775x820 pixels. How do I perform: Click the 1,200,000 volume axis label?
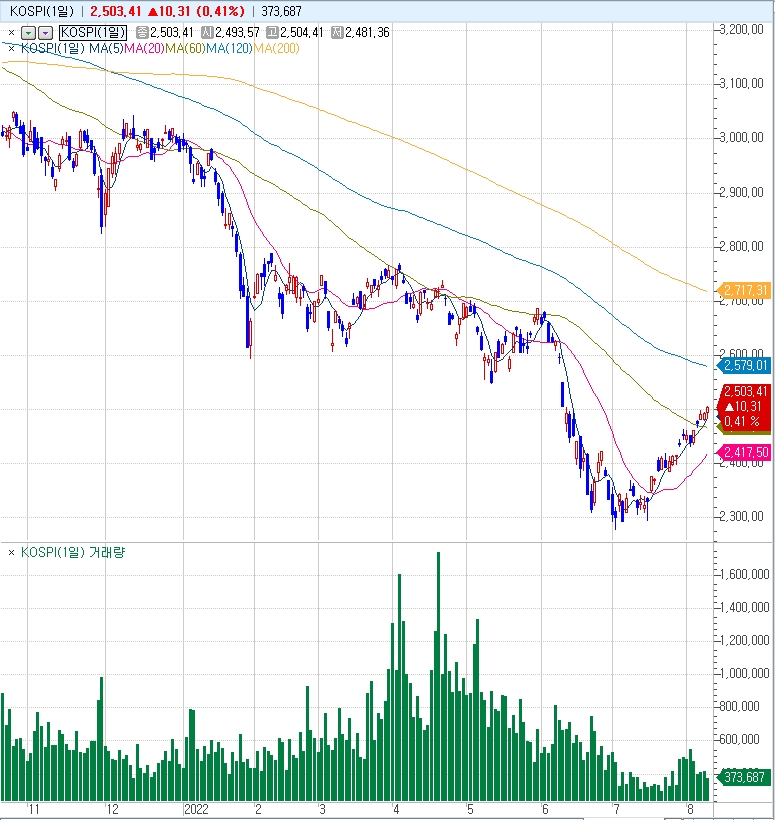[745, 641]
